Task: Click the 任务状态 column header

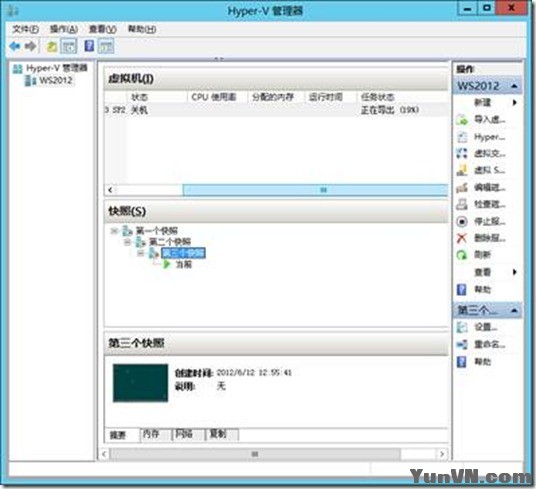Action: pos(402,97)
